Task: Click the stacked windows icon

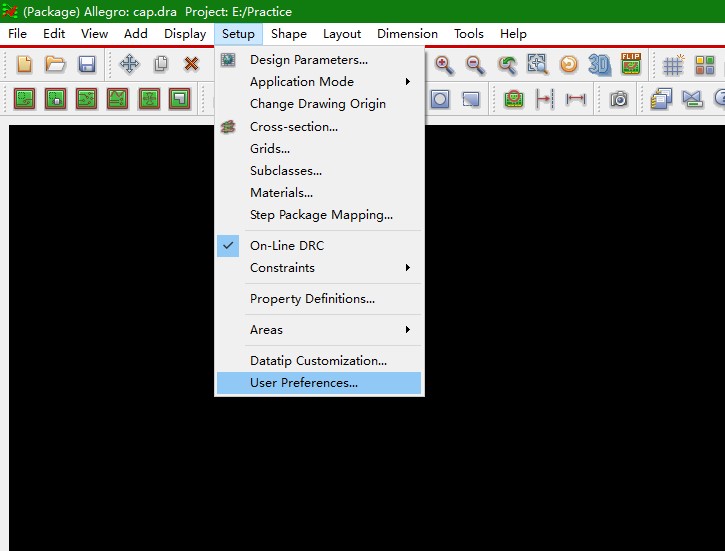Action: pos(661,99)
